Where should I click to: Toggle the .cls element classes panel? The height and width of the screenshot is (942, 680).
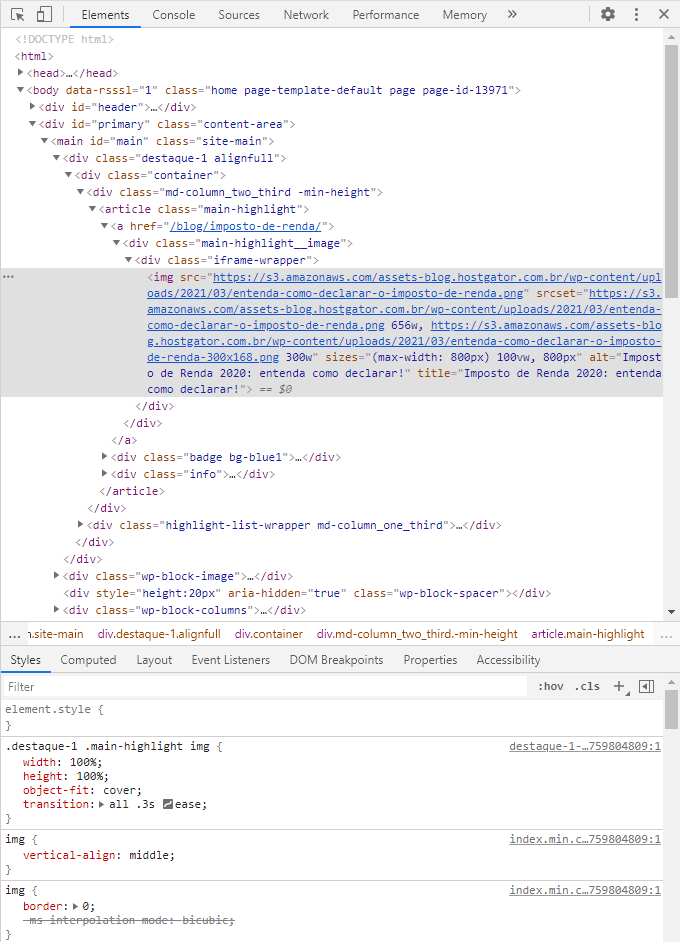pos(587,686)
